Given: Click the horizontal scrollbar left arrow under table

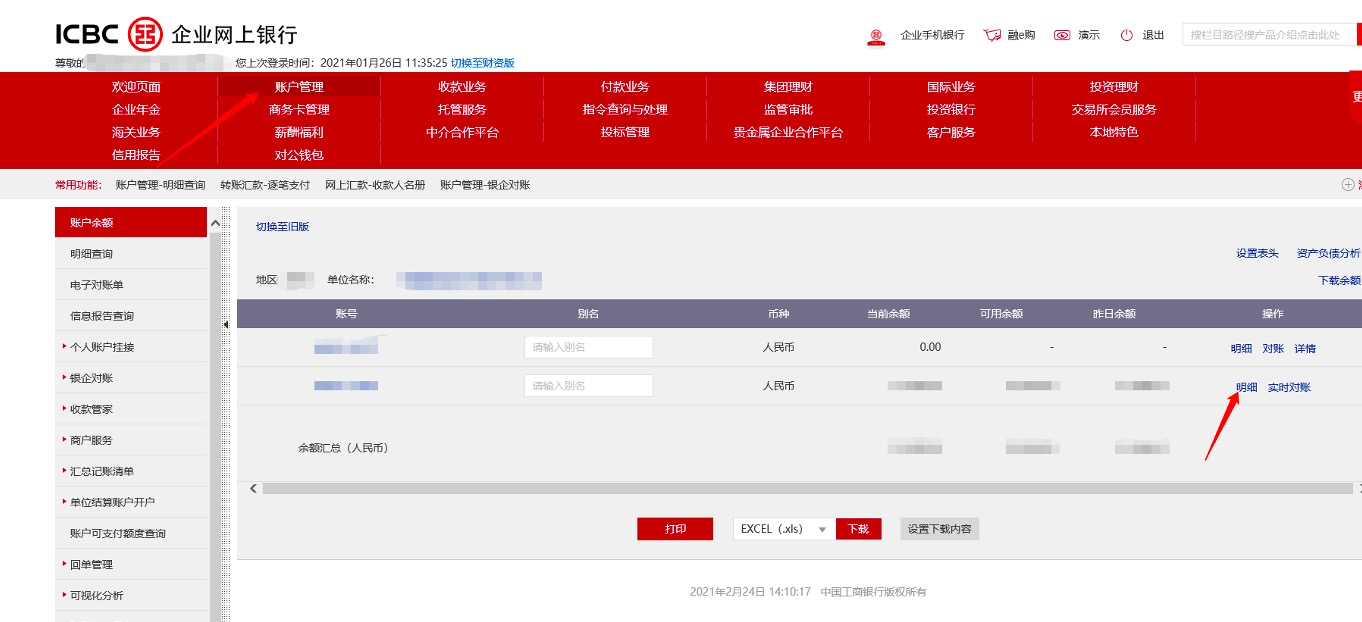Looking at the screenshot, I should [x=254, y=488].
